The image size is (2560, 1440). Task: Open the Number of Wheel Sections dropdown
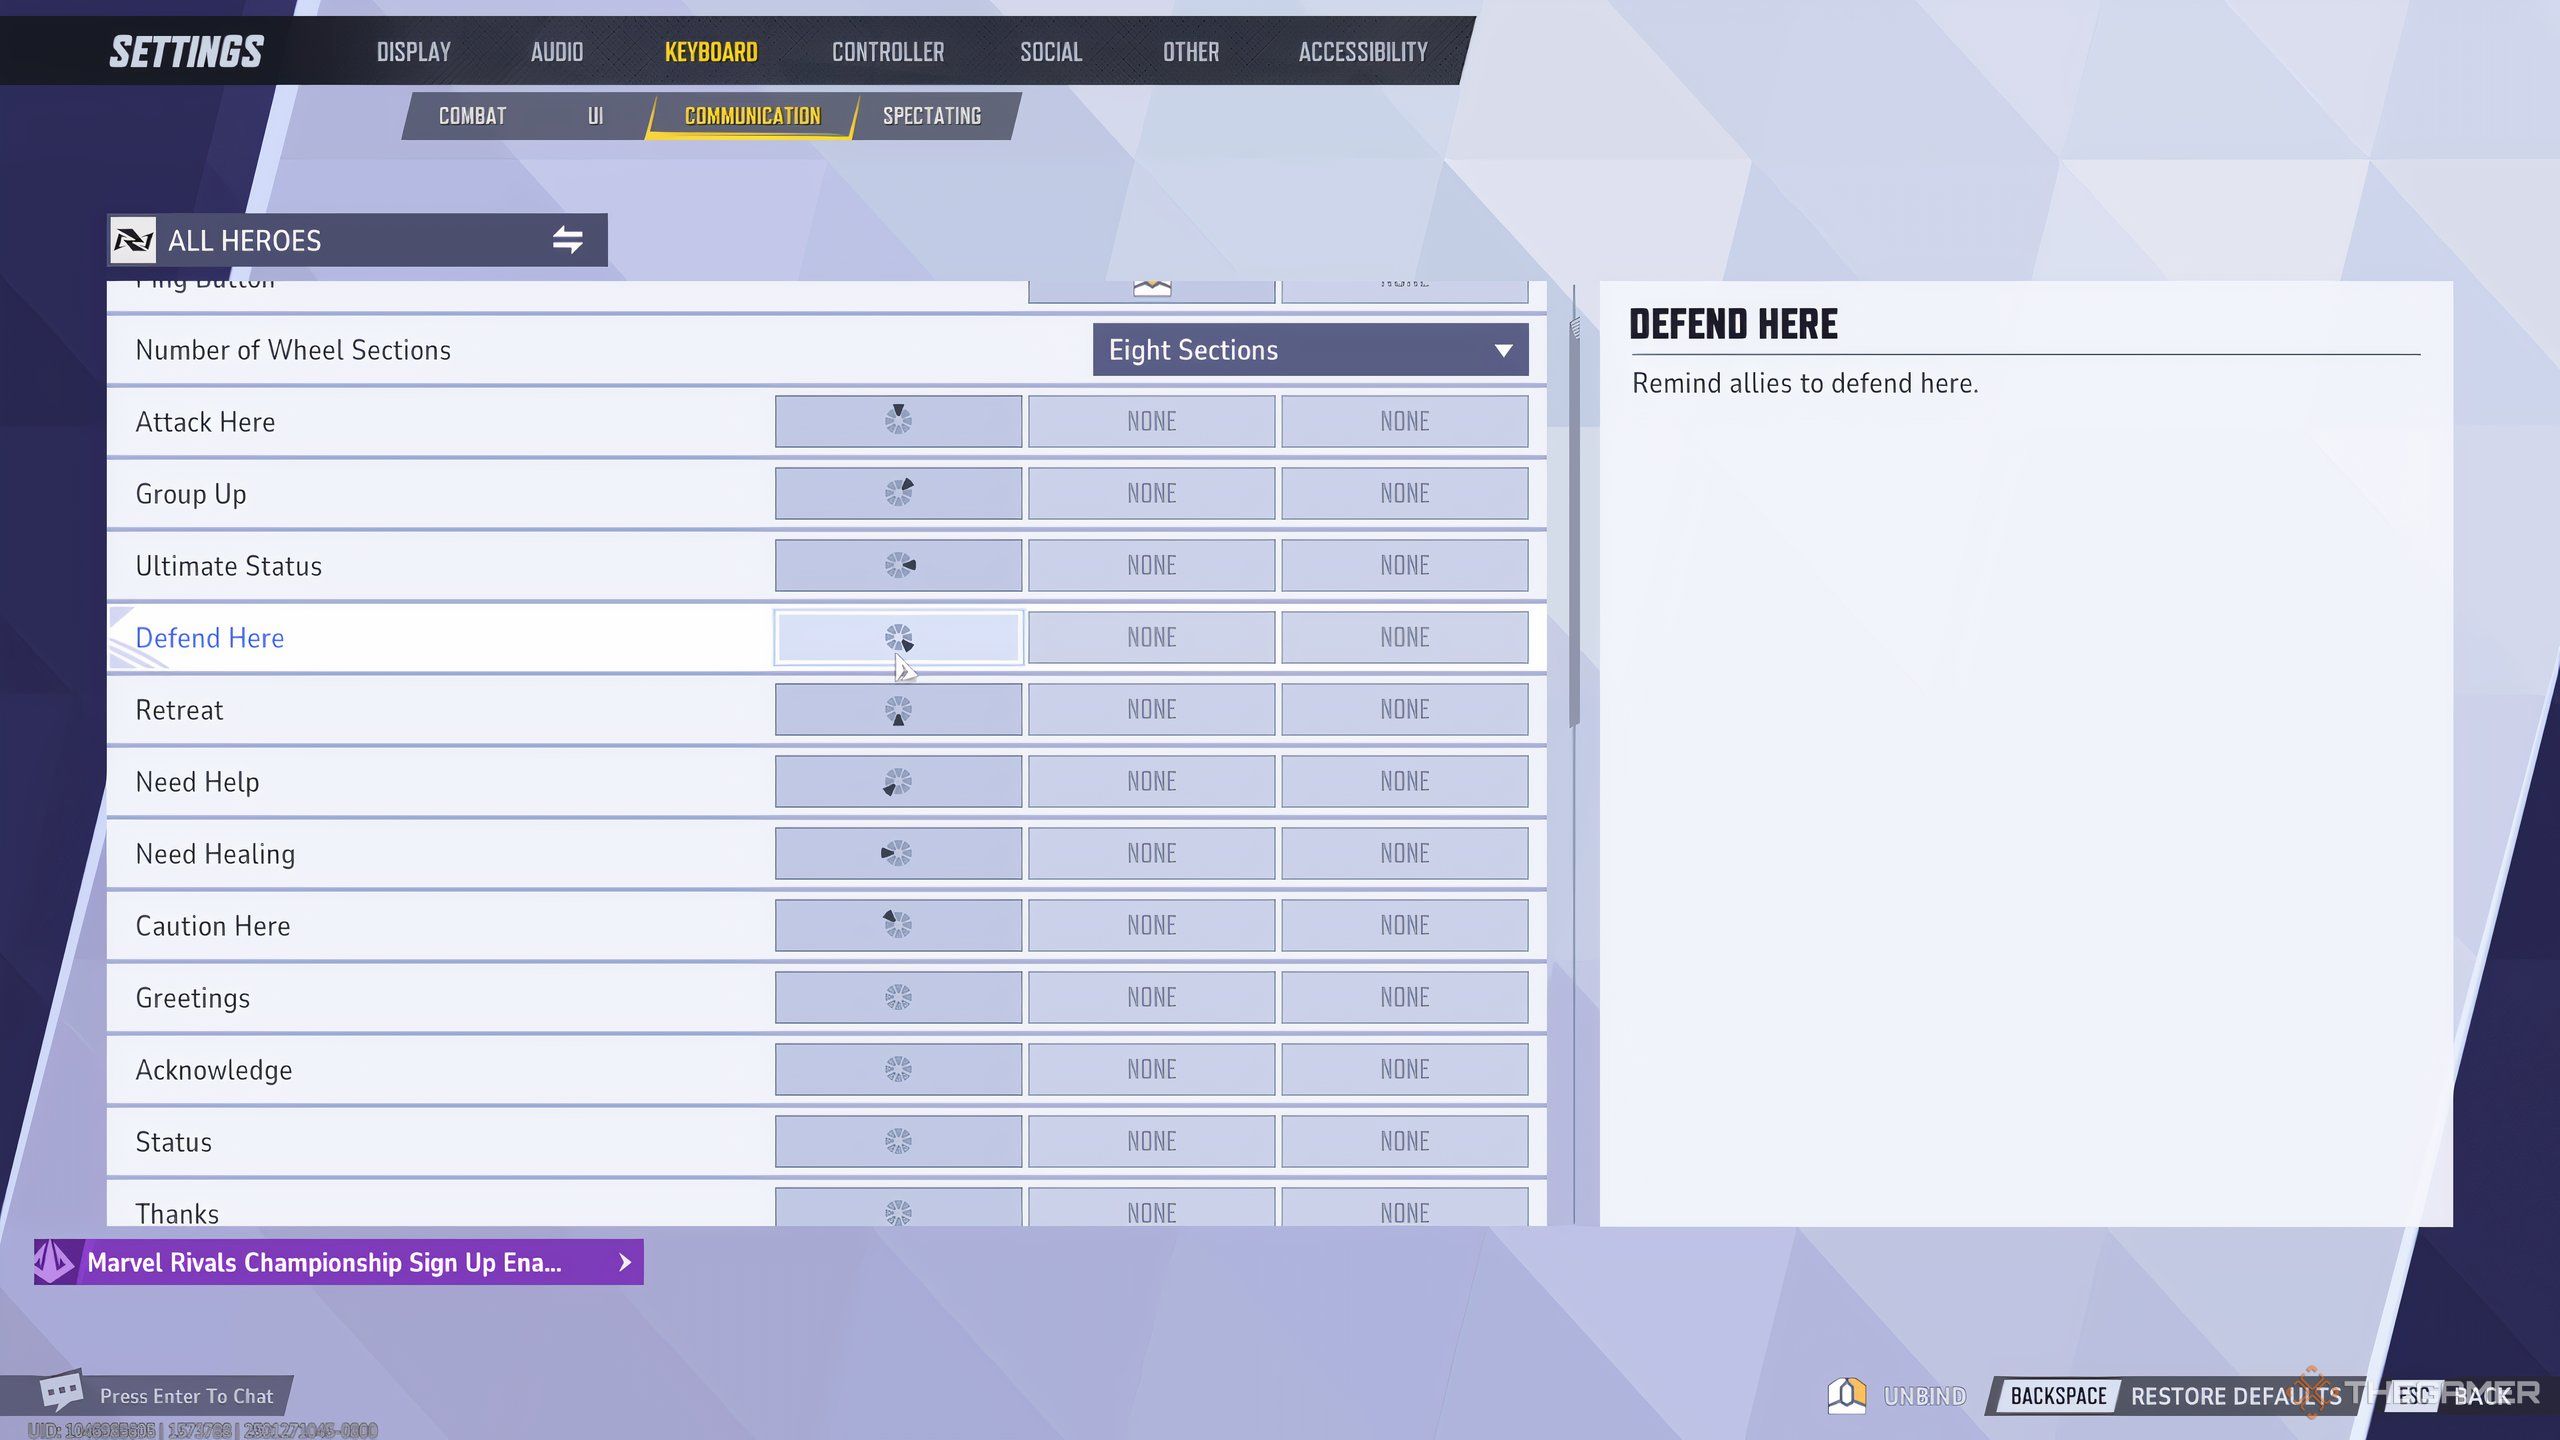1308,348
